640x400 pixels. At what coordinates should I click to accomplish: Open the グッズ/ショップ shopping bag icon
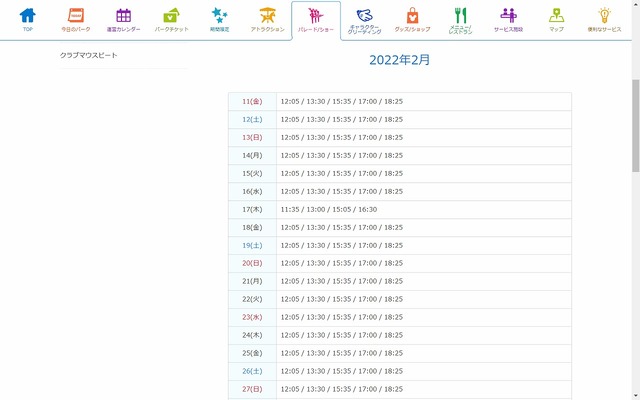tap(412, 19)
